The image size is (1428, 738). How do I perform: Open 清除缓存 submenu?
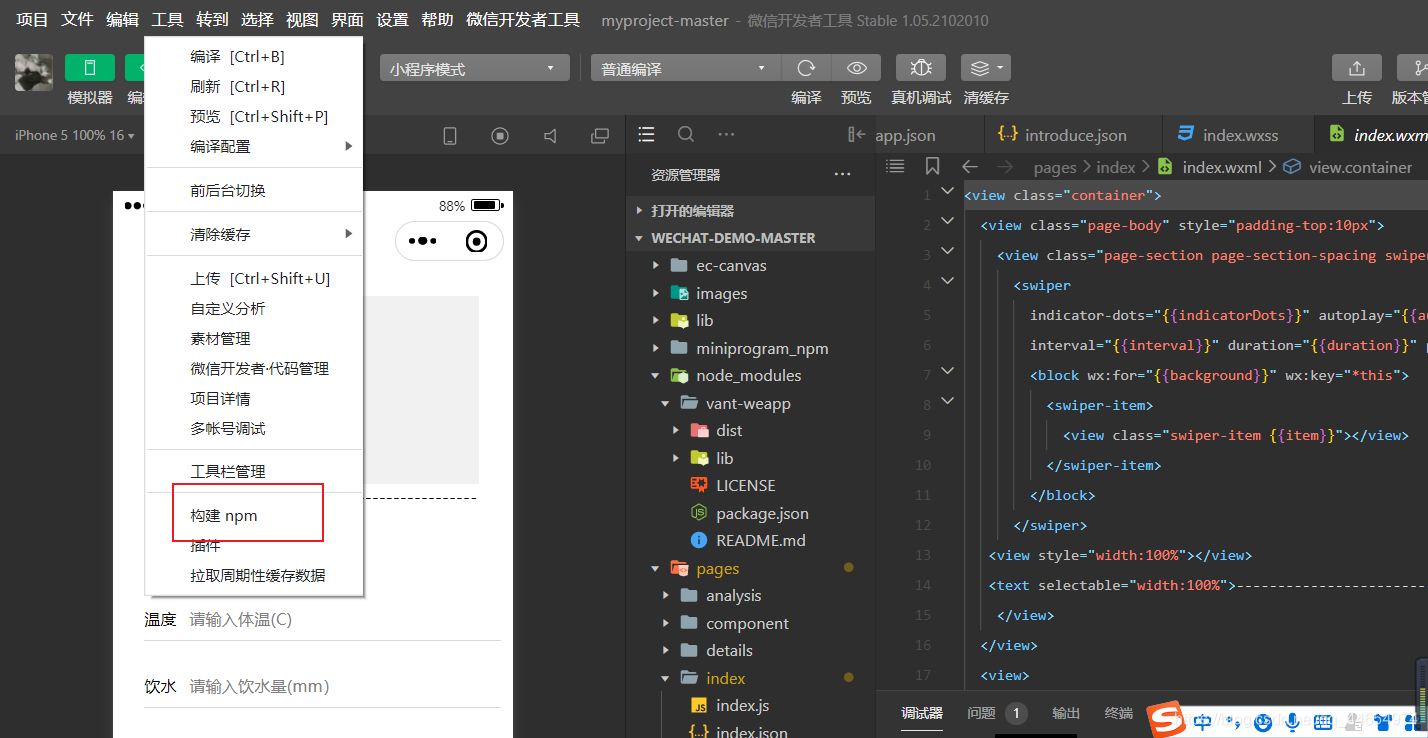click(x=254, y=235)
